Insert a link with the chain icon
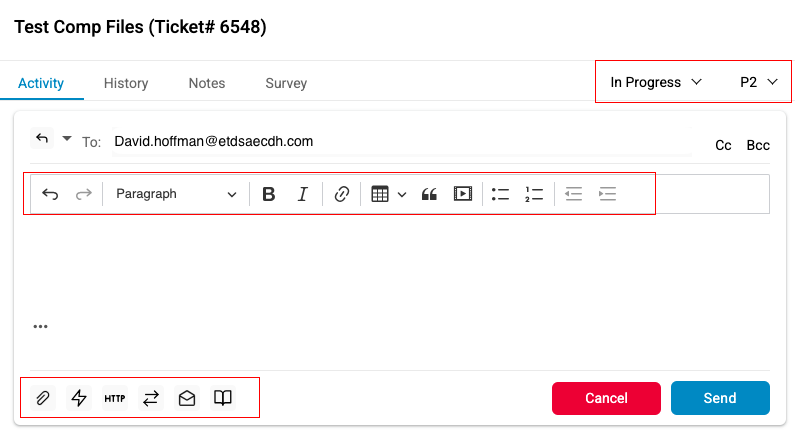This screenshot has height=438, width=795. [x=342, y=194]
